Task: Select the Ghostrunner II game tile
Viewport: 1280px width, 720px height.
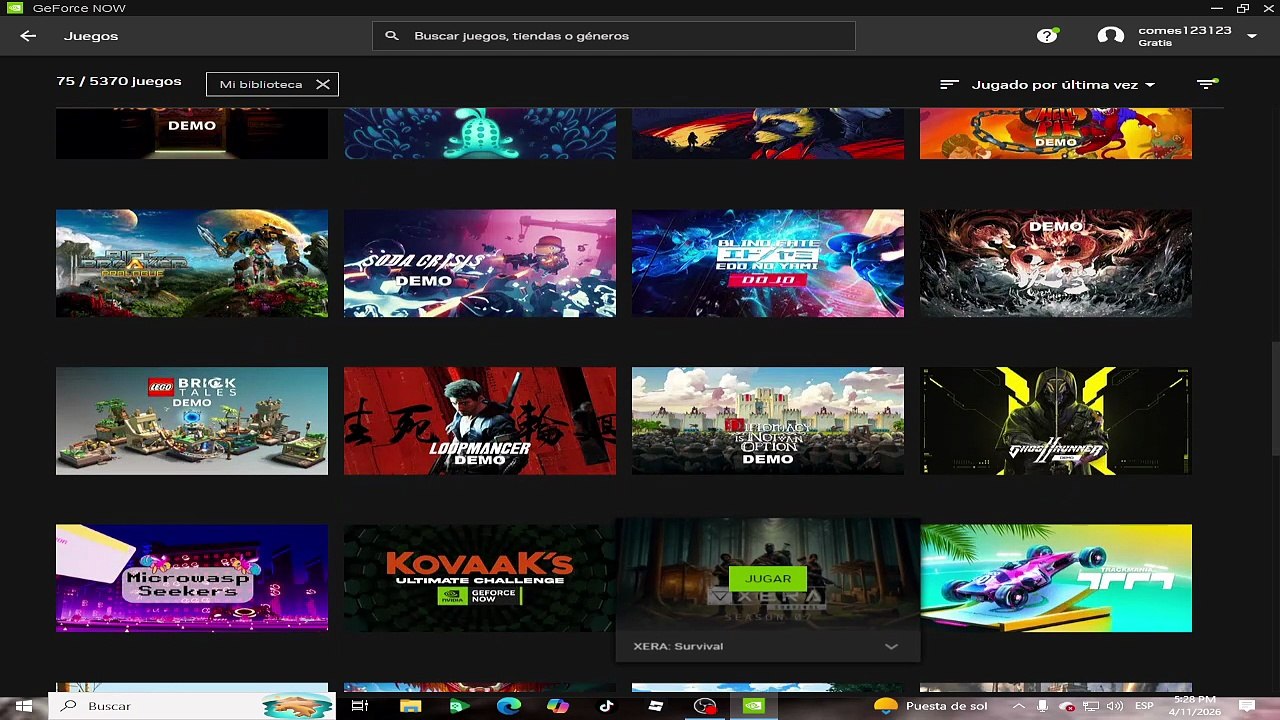Action: [1056, 421]
